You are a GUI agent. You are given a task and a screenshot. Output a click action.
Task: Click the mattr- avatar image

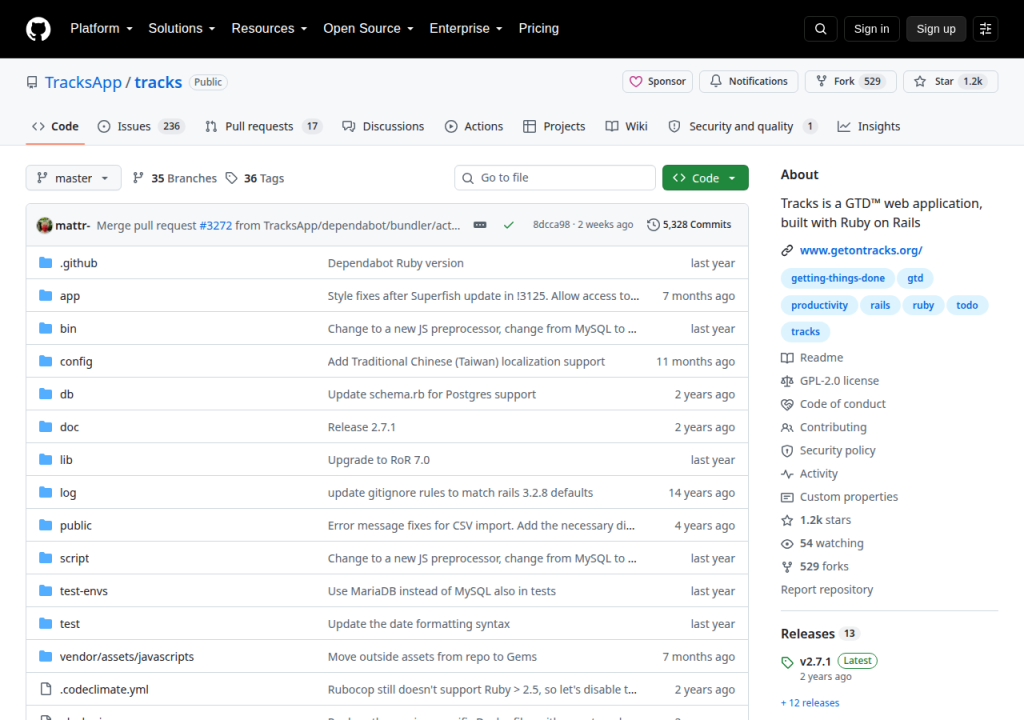coord(44,225)
